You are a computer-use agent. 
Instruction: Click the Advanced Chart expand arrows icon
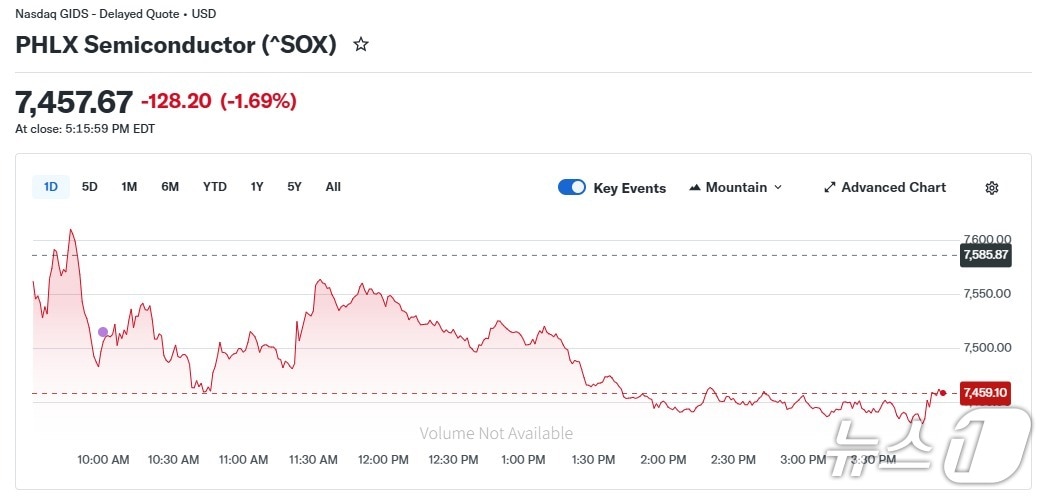(x=829, y=188)
